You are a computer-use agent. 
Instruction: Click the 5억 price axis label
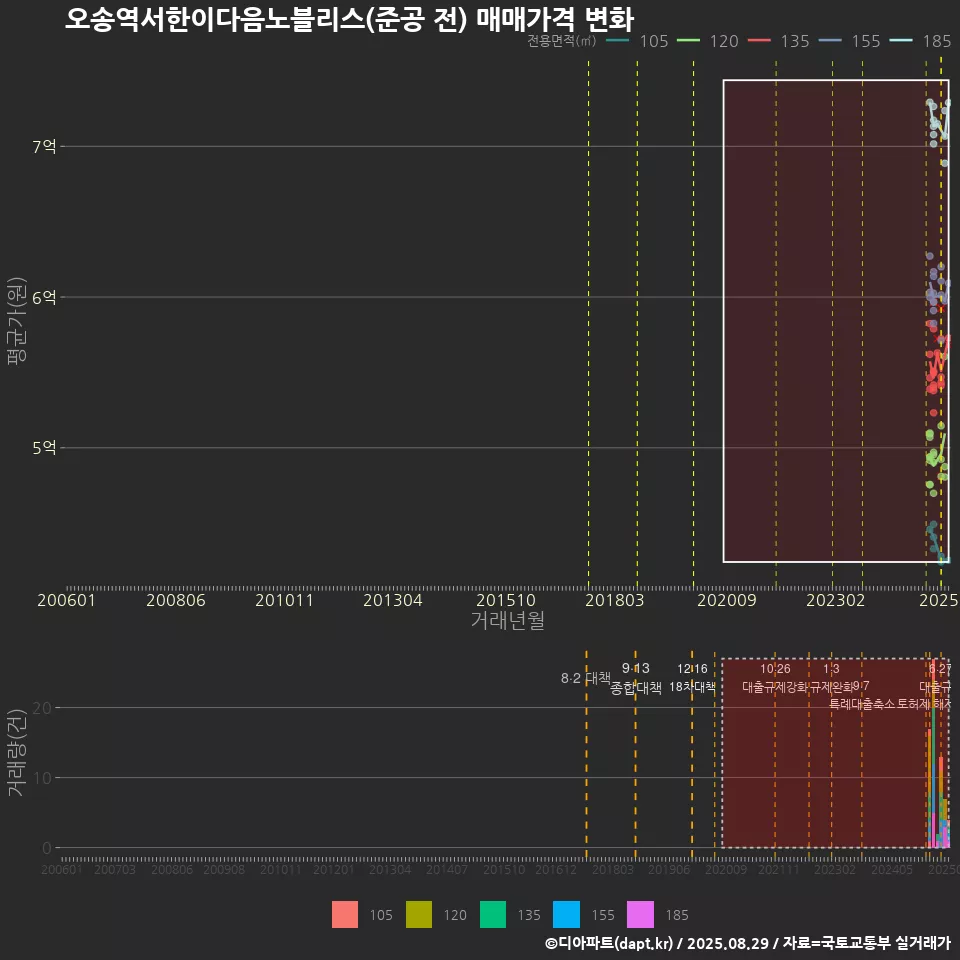[44, 448]
